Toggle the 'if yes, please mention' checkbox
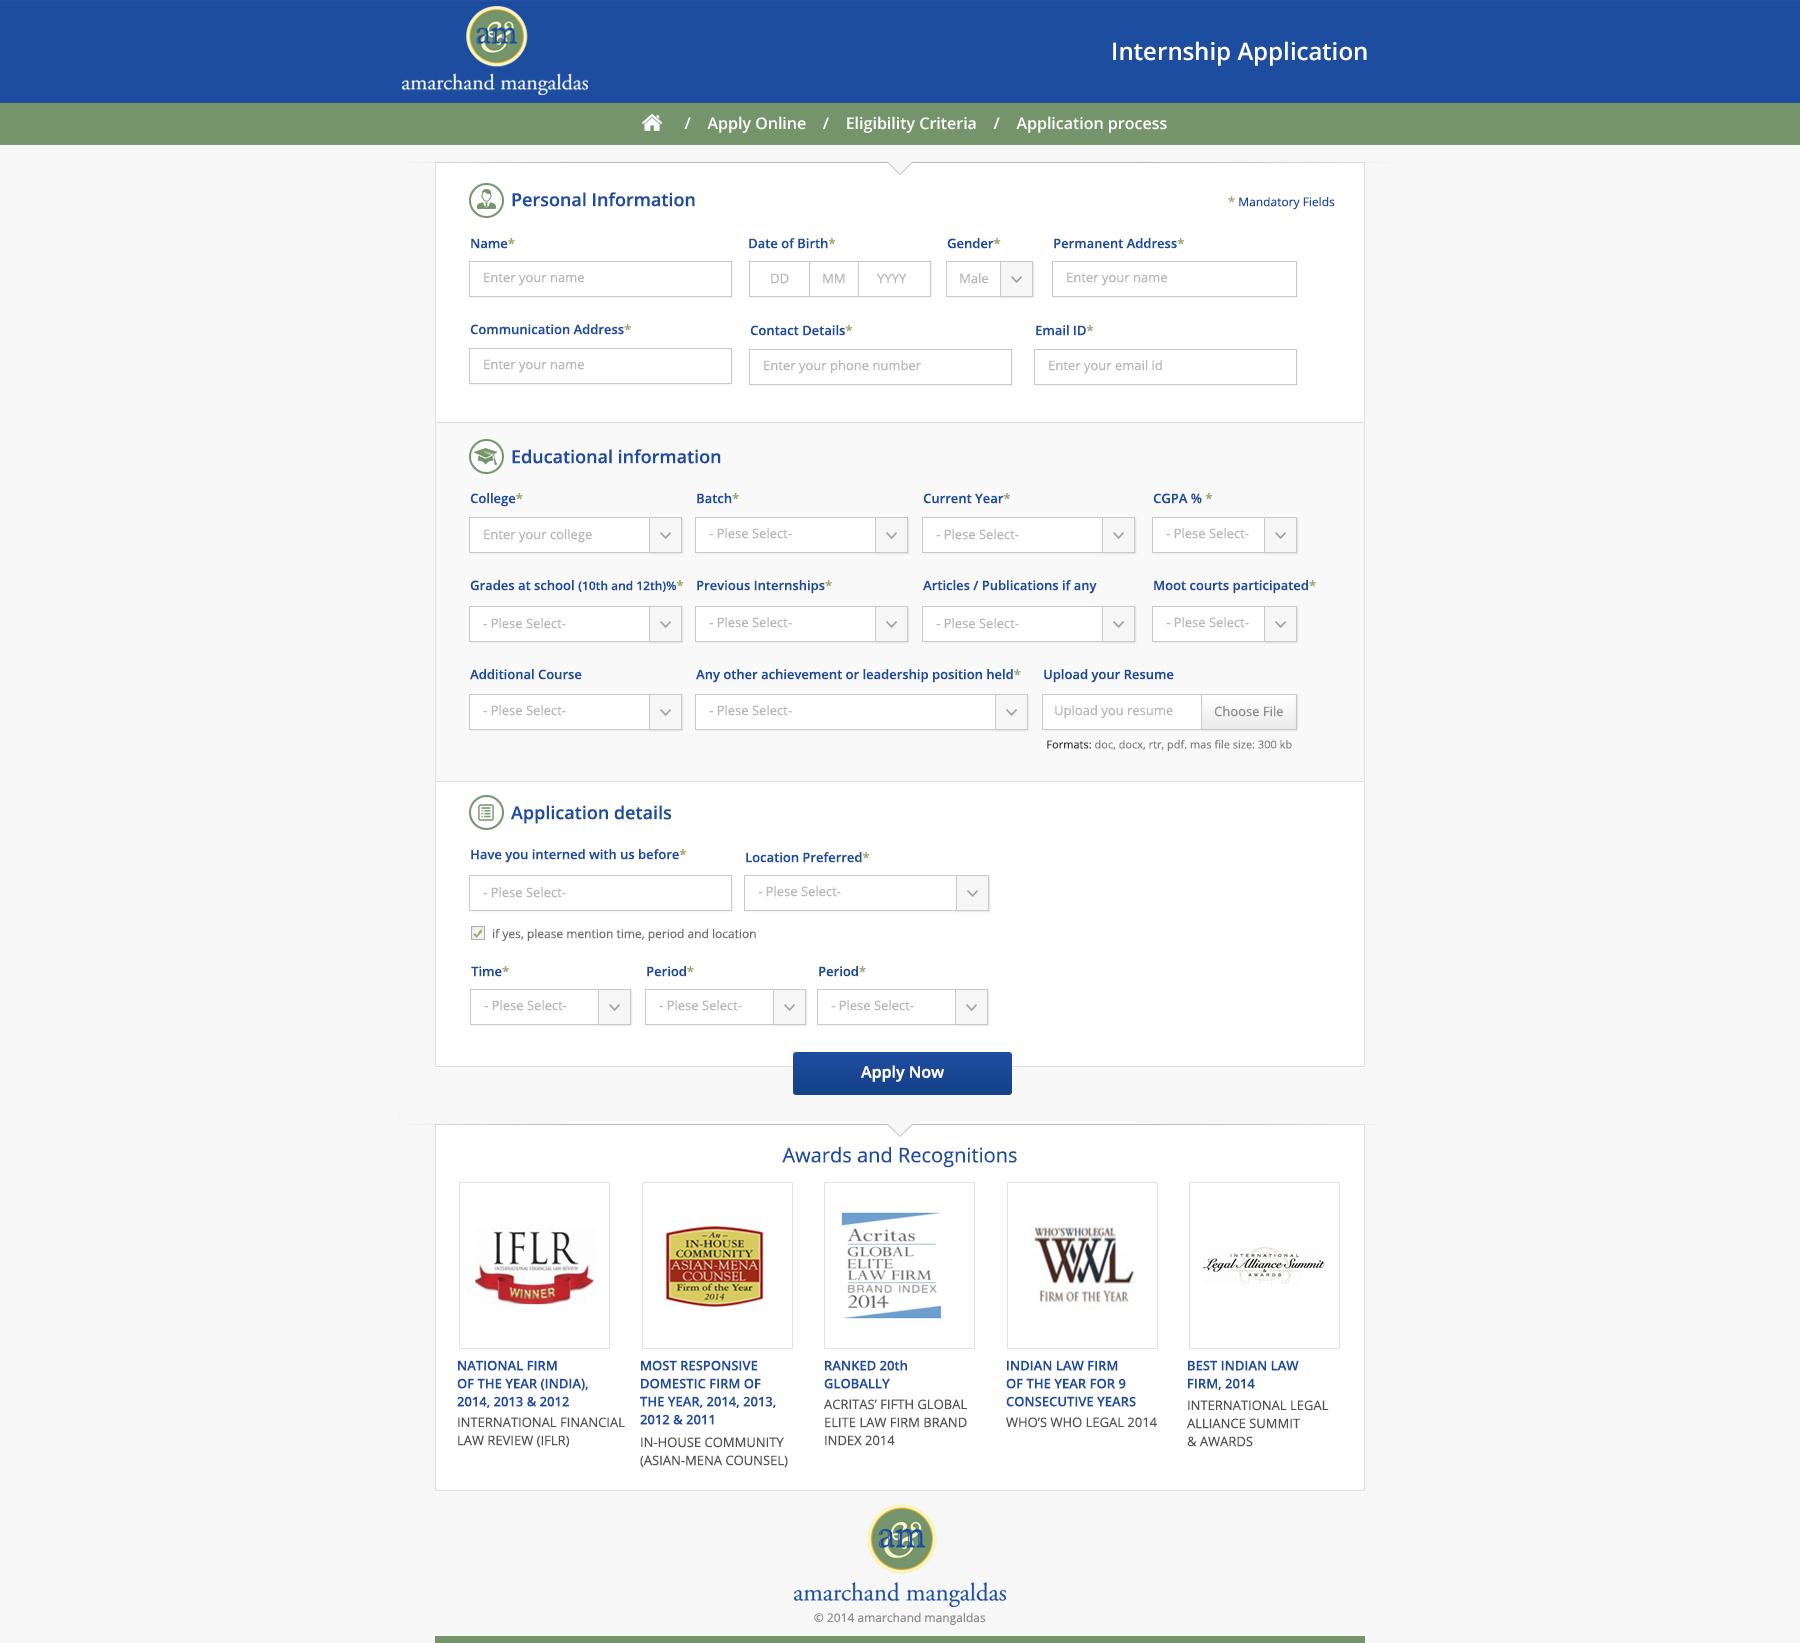Viewport: 1800px width, 1643px height. 478,933
